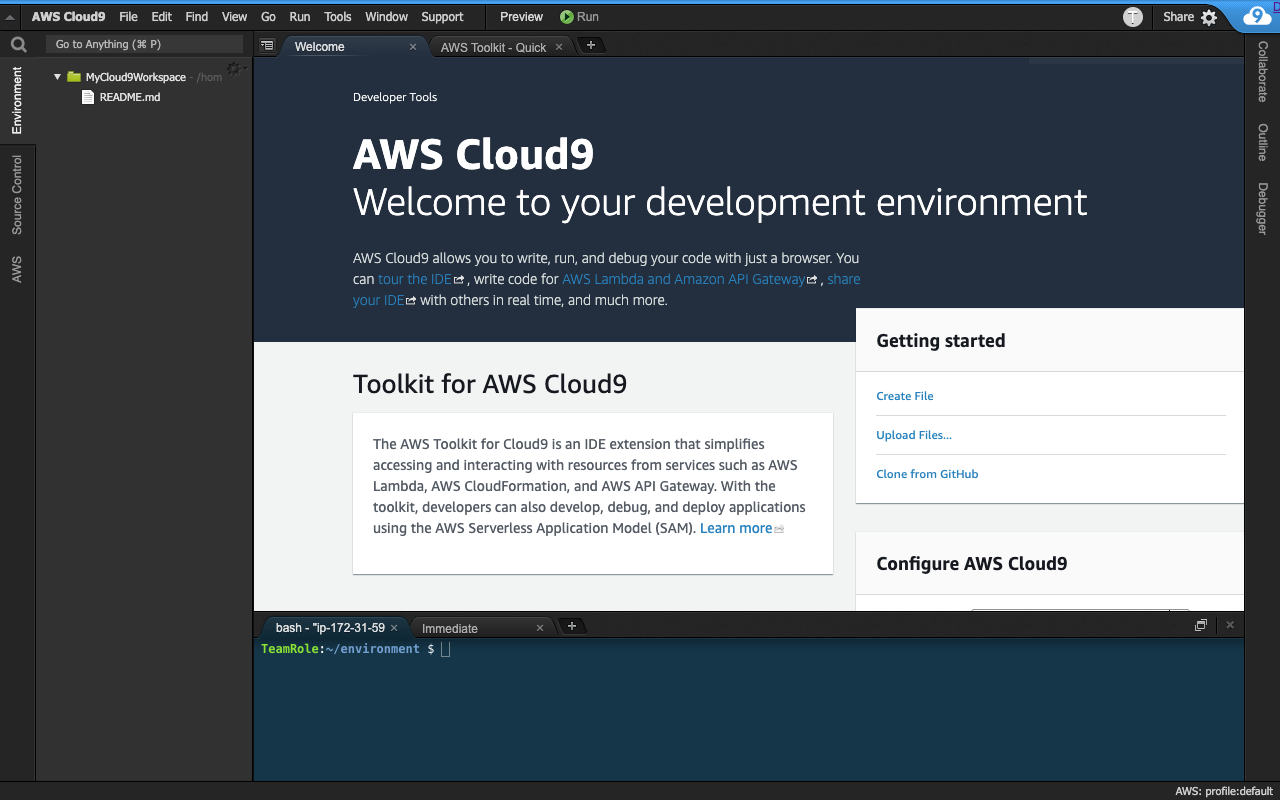Screen dimensions: 1280x800
Task: Open preferences with the gear icon beside Share
Action: (x=1209, y=17)
